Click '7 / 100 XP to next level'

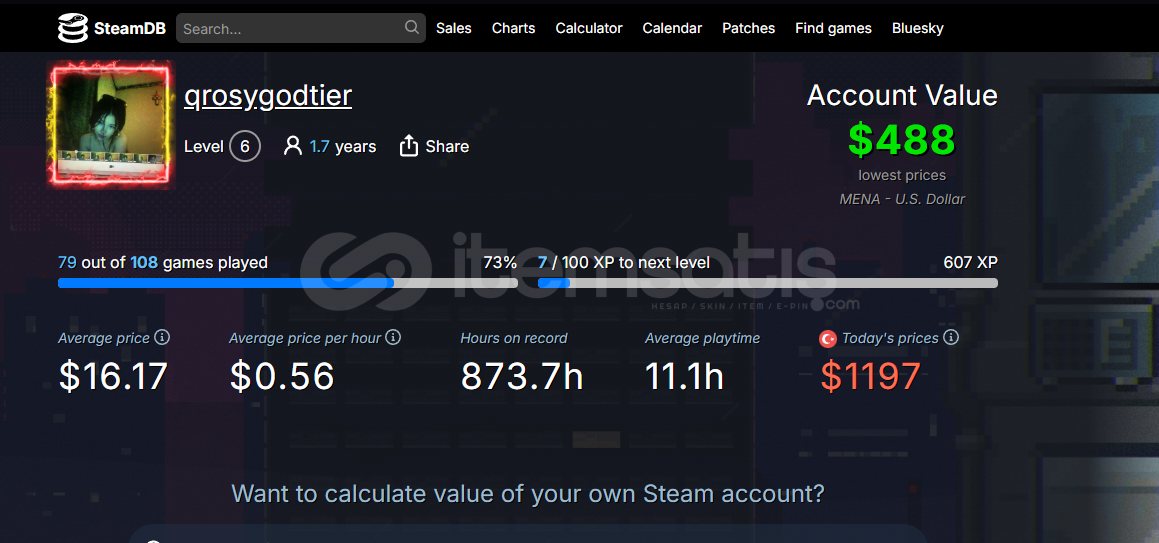(624, 262)
